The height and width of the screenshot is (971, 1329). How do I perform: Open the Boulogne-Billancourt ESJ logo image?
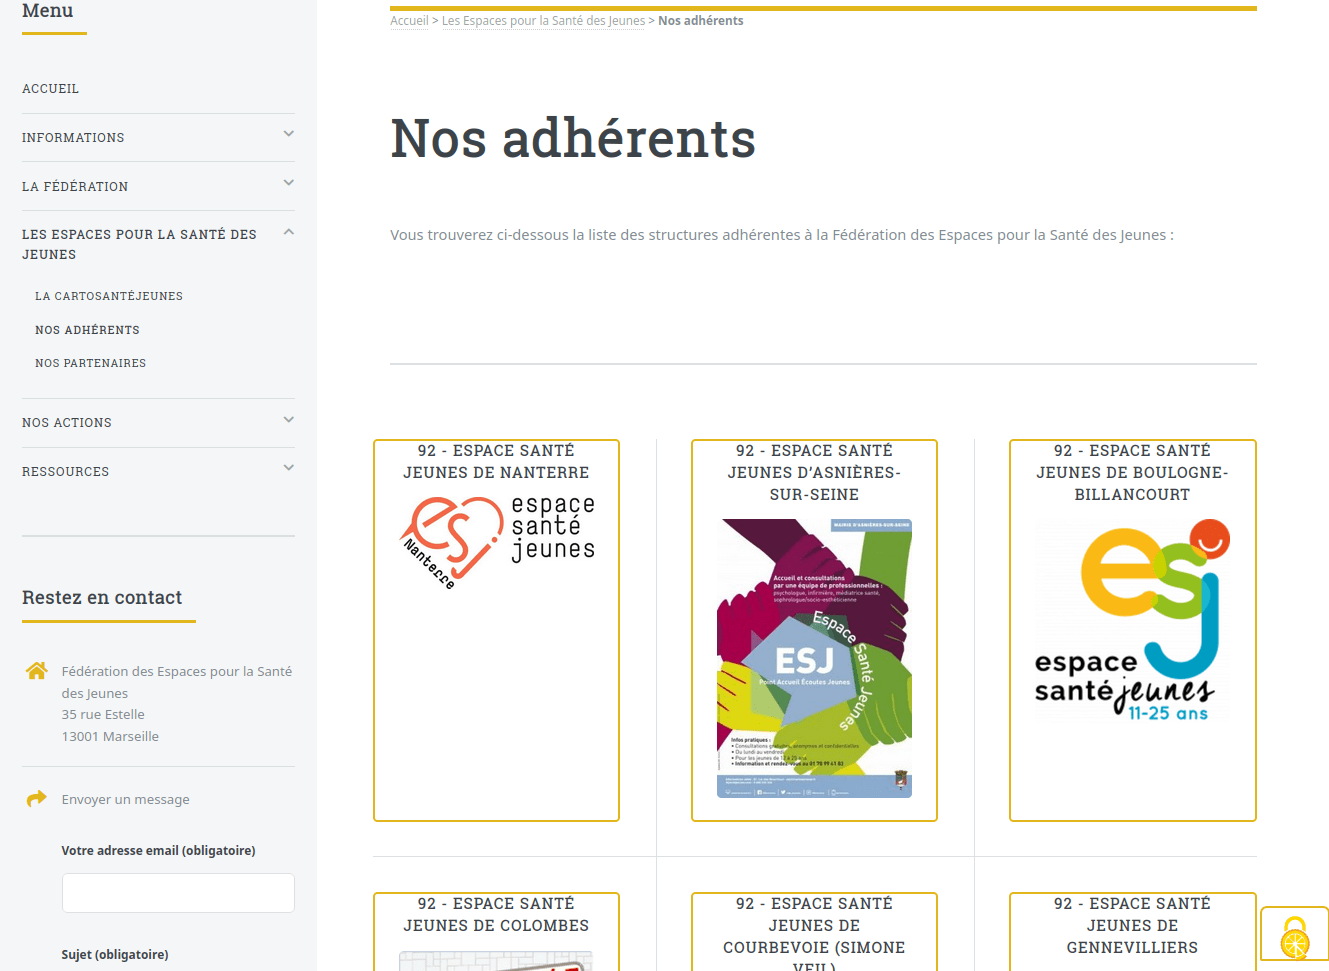[x=1132, y=620]
